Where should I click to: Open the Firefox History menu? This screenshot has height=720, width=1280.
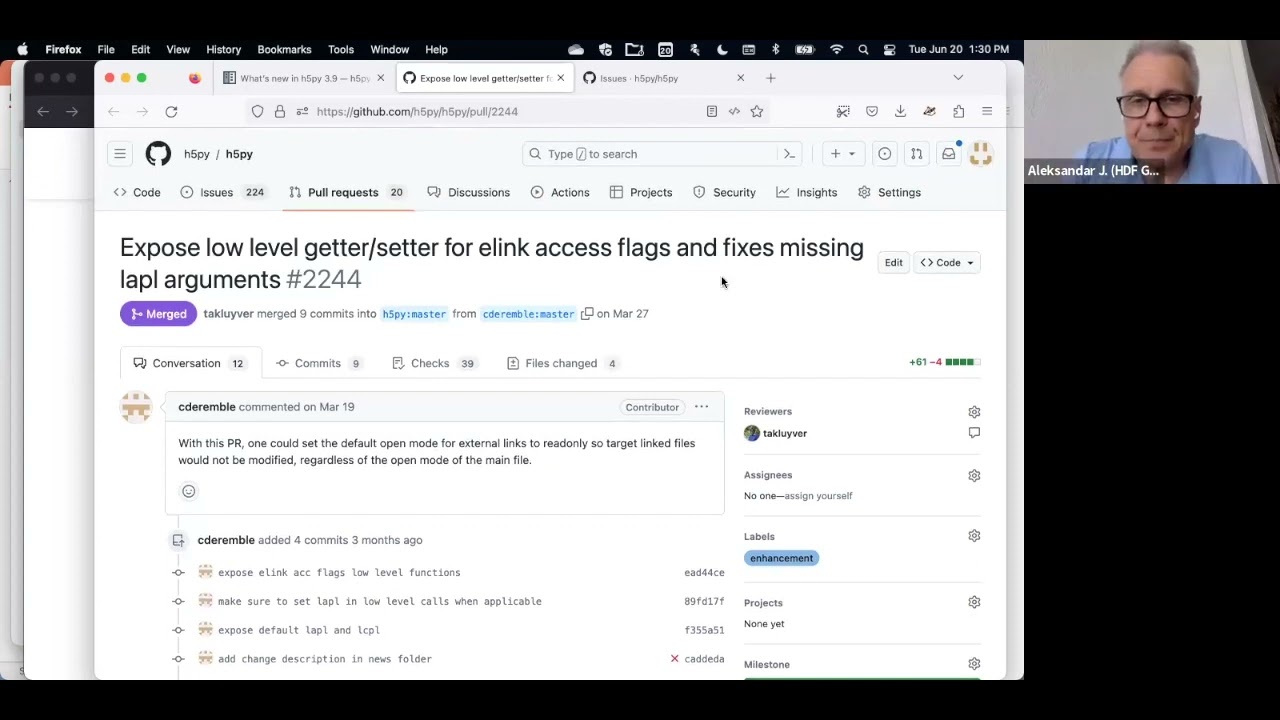223,49
